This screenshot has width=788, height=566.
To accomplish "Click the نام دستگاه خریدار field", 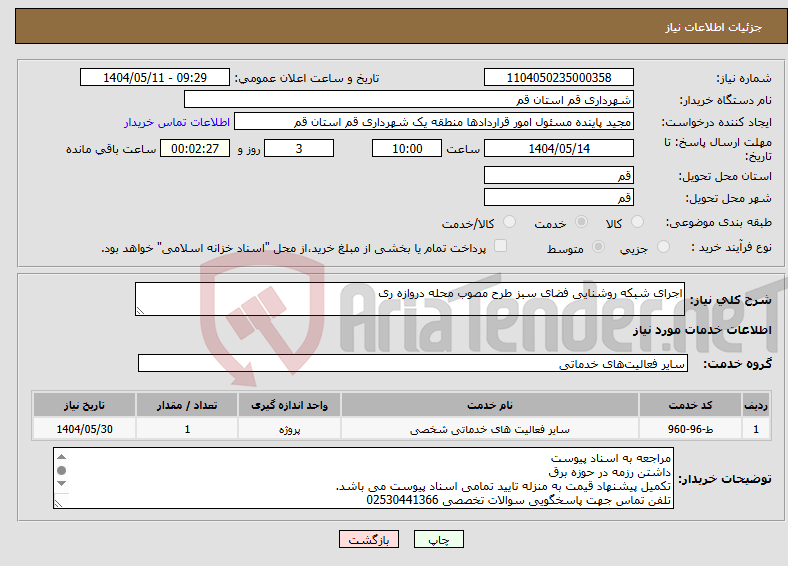I will (409, 100).
